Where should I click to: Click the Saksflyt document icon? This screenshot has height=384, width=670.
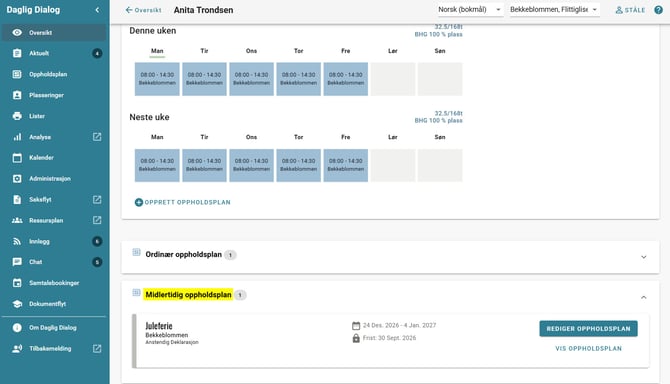[x=17, y=199]
